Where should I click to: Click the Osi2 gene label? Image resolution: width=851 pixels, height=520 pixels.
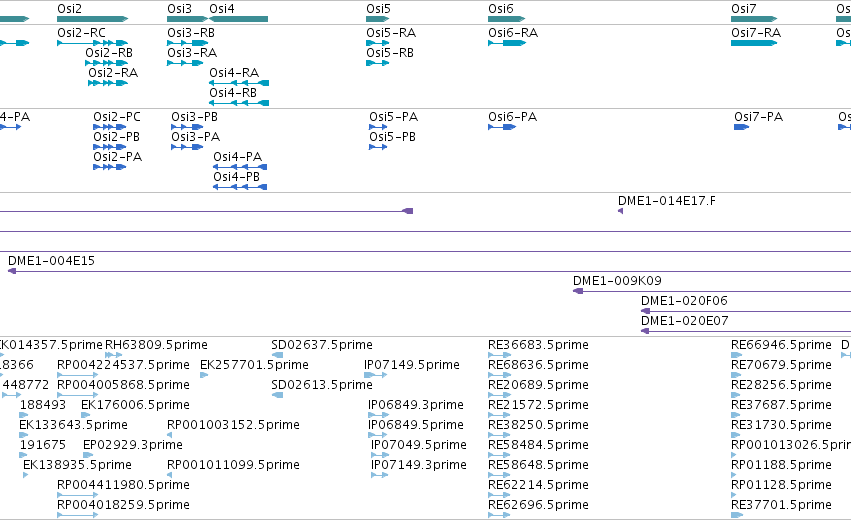[69, 9]
